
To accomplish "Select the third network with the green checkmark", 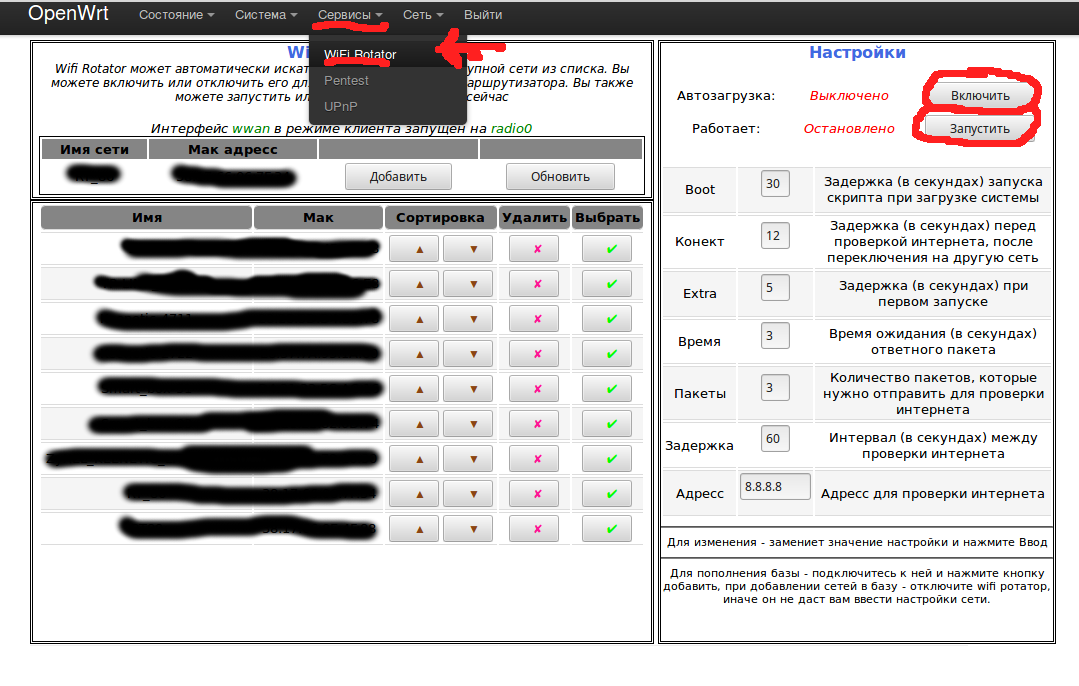I will point(606,320).
